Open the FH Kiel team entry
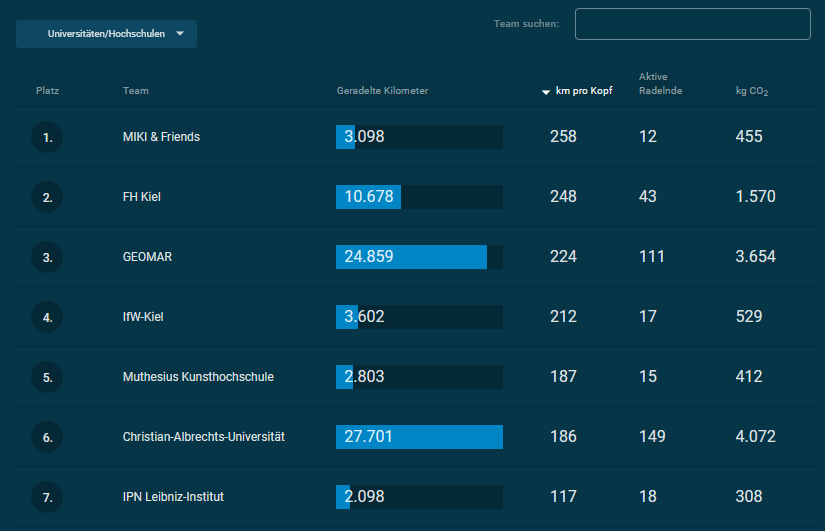This screenshot has width=825, height=531. [x=142, y=197]
